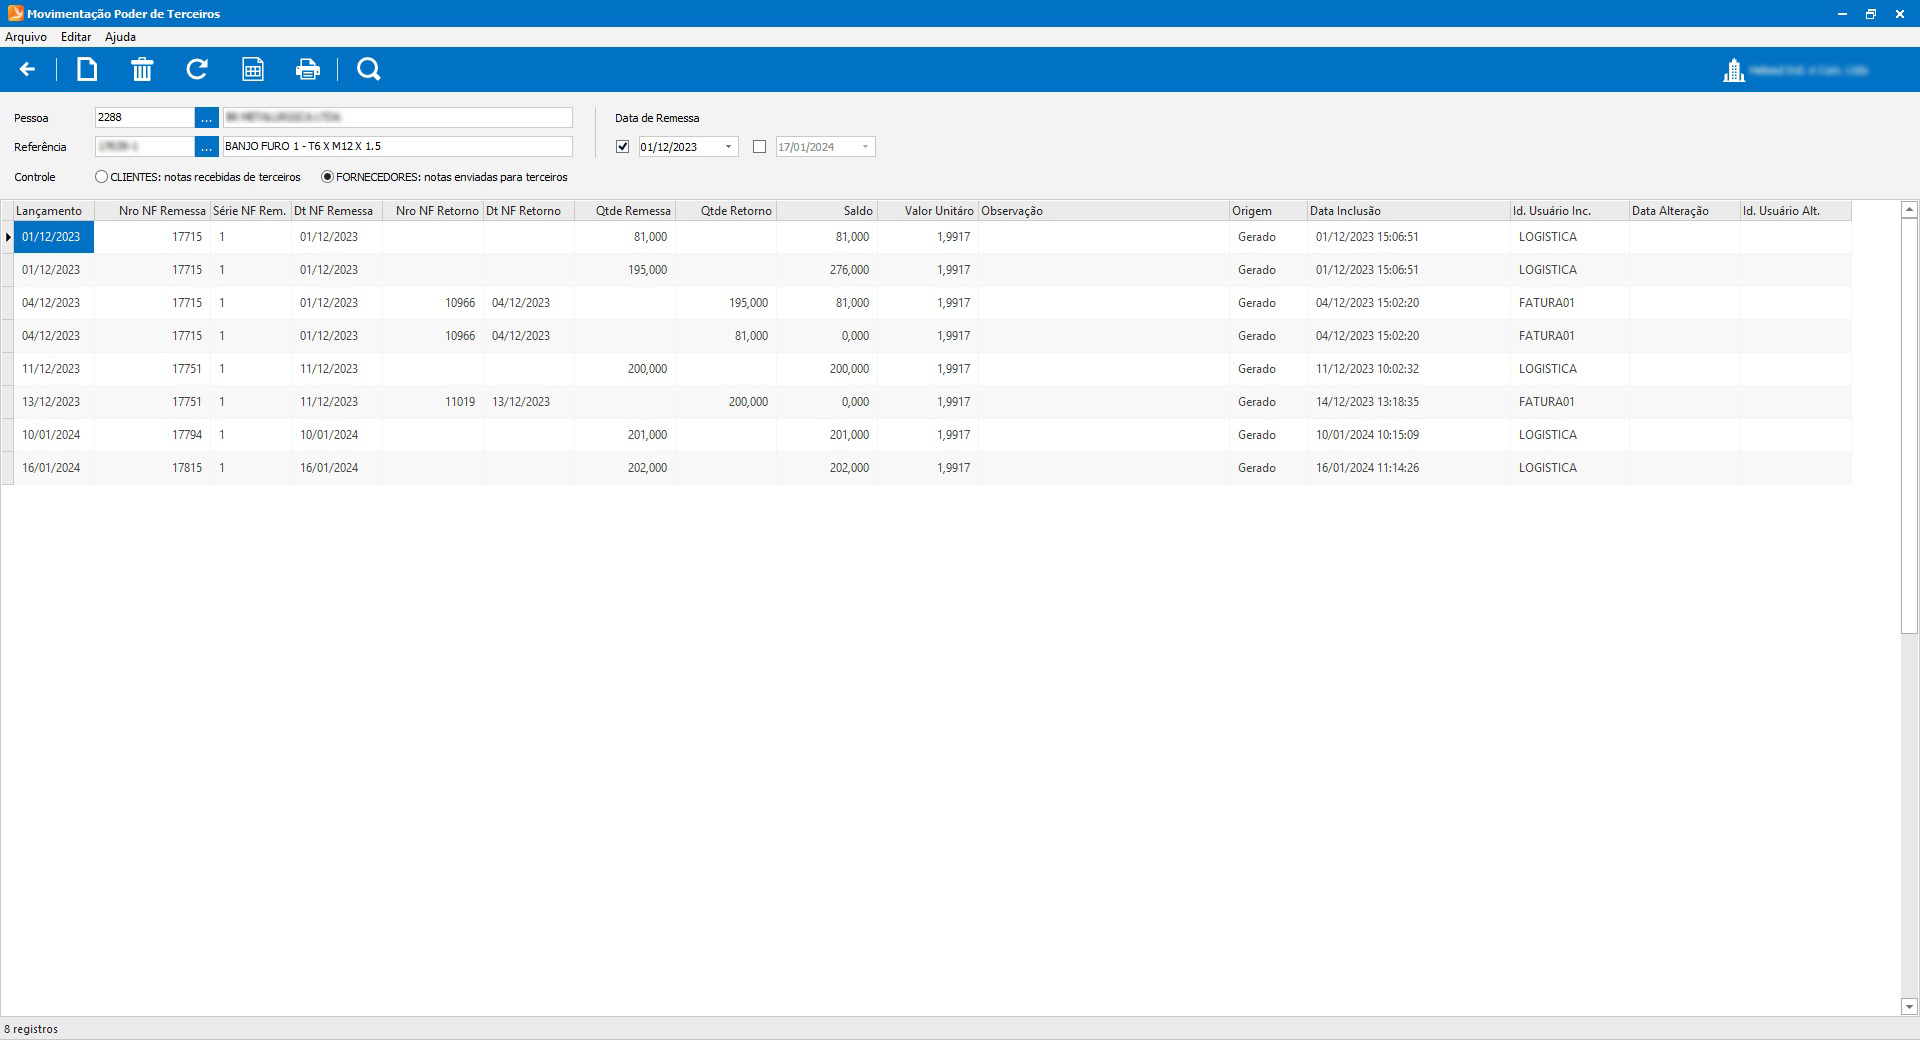Click the Pessoa code field showing 2288
This screenshot has height=1040, width=1920.
(x=144, y=118)
